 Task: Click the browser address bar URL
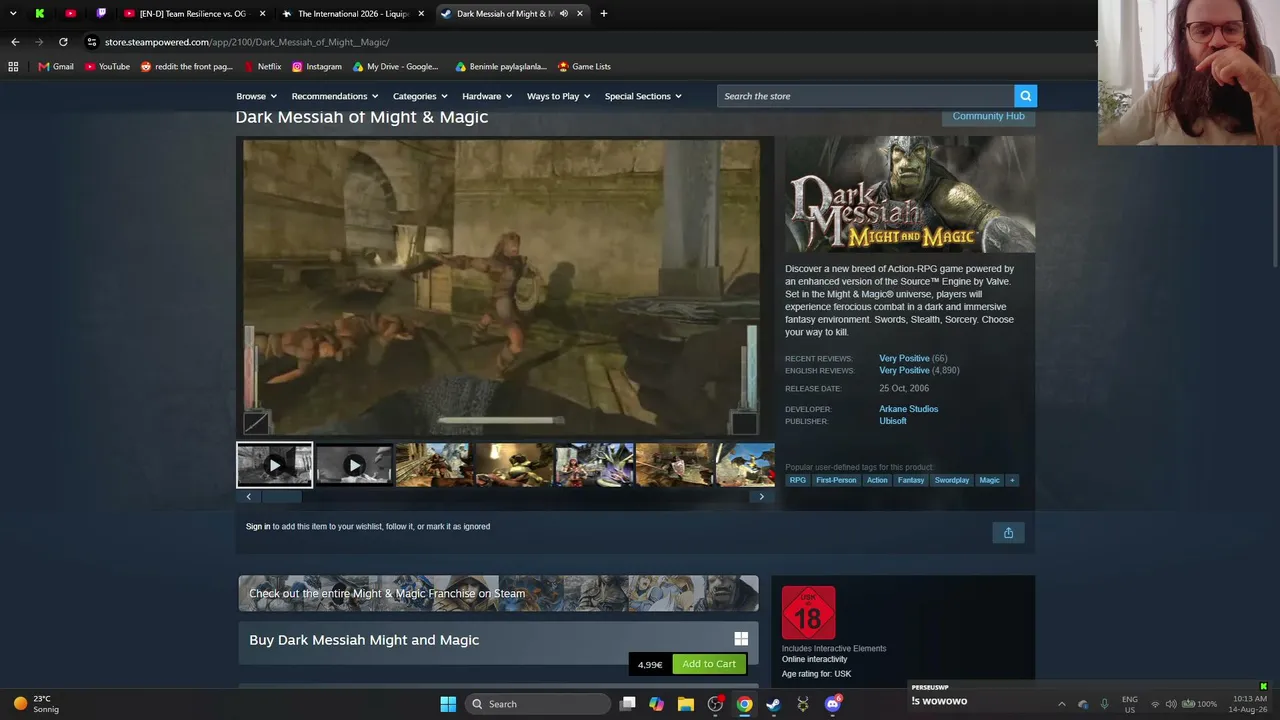pos(247,42)
